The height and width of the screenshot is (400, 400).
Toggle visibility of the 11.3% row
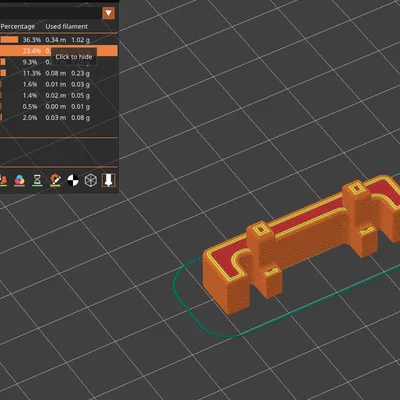59,73
